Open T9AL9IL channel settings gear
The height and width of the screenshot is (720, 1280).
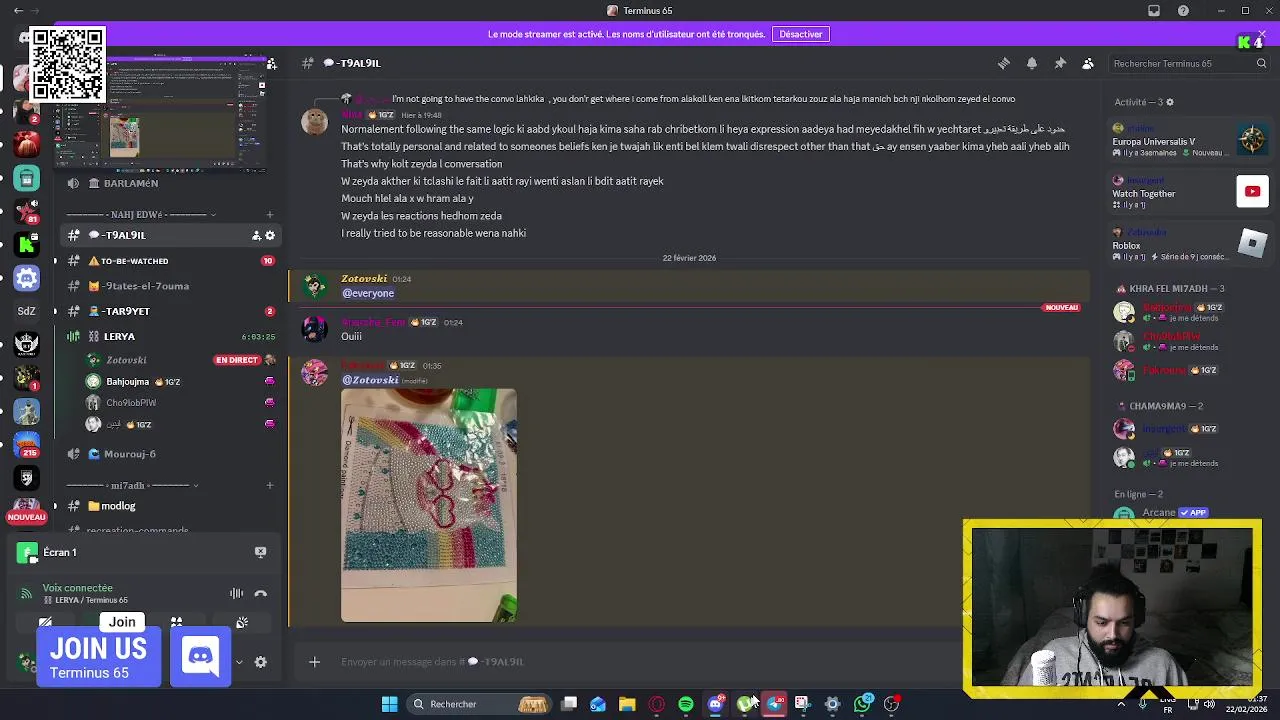click(270, 235)
